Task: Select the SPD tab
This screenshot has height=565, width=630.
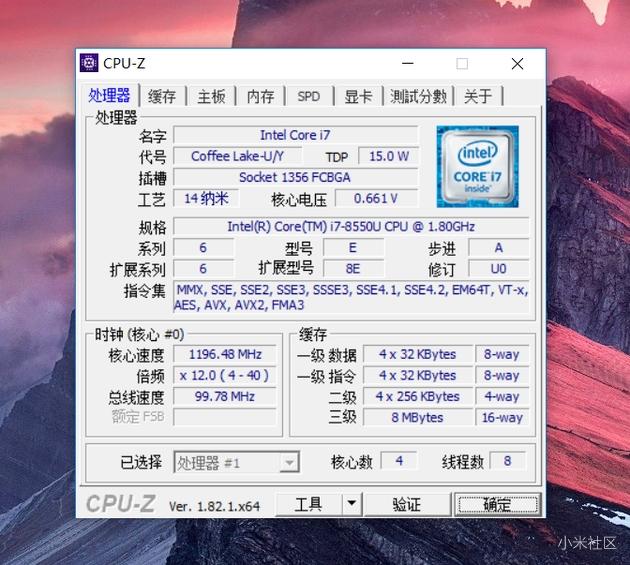Action: [x=309, y=96]
